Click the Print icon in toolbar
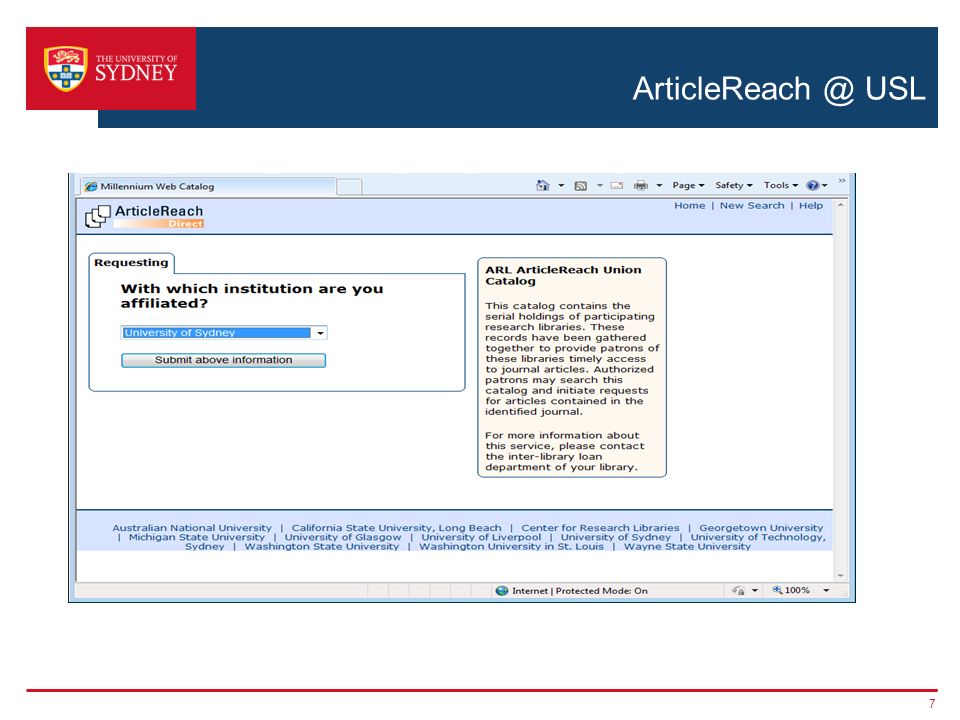960x720 pixels. click(x=640, y=186)
